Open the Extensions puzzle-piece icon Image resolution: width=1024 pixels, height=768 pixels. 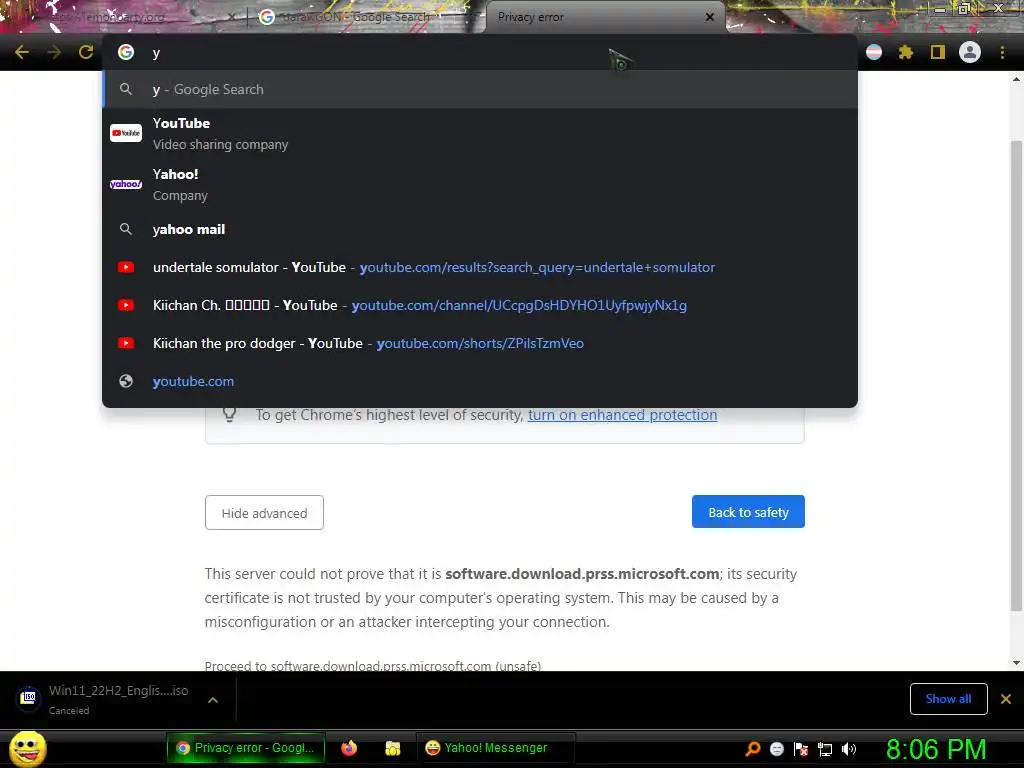click(906, 52)
